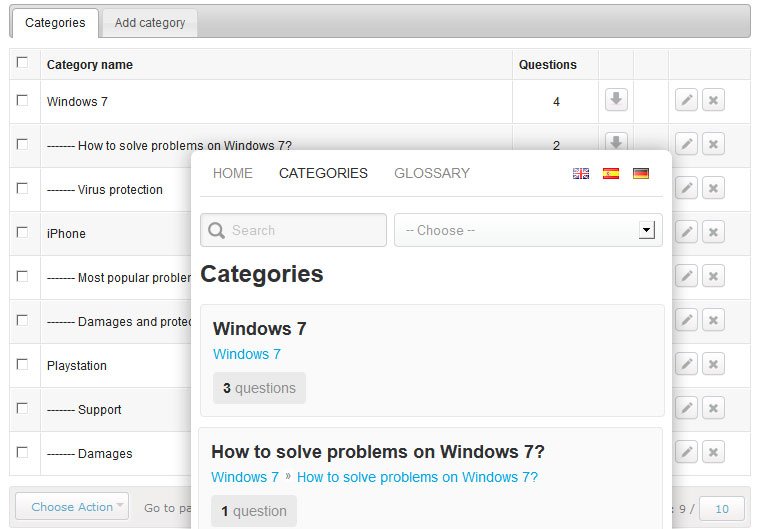Open GLOSSARY in the preview menu

(432, 173)
